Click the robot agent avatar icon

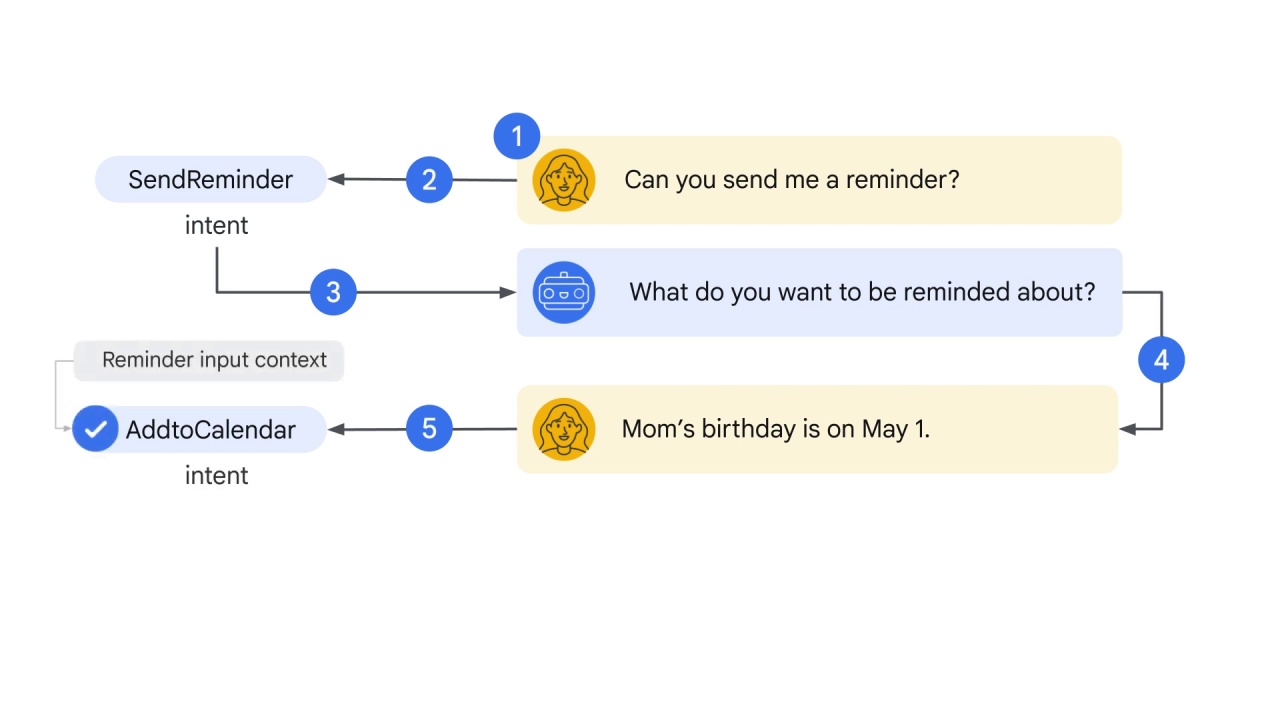[564, 292]
